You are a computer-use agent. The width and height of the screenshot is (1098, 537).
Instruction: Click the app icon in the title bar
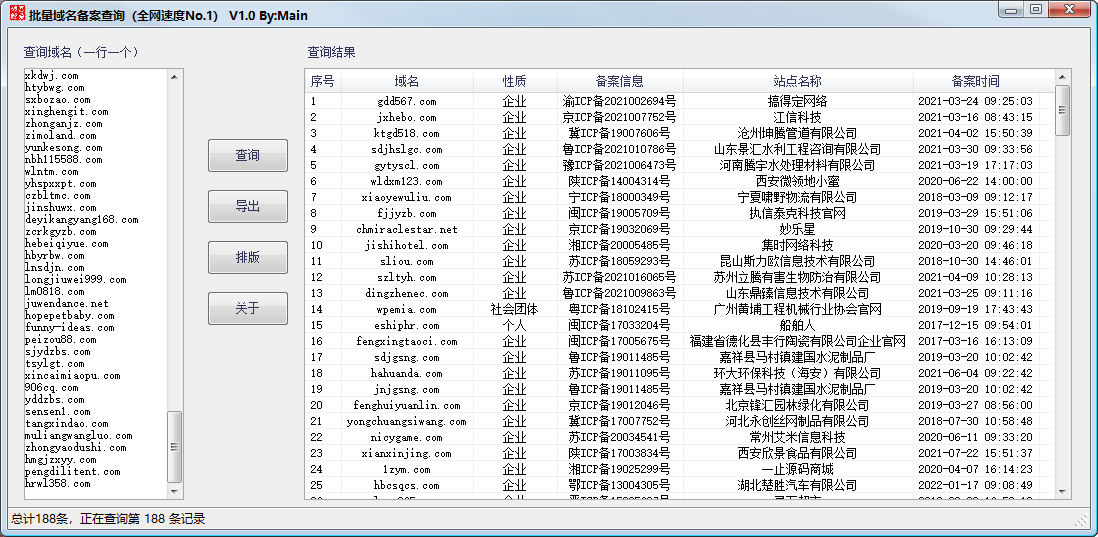[14, 14]
